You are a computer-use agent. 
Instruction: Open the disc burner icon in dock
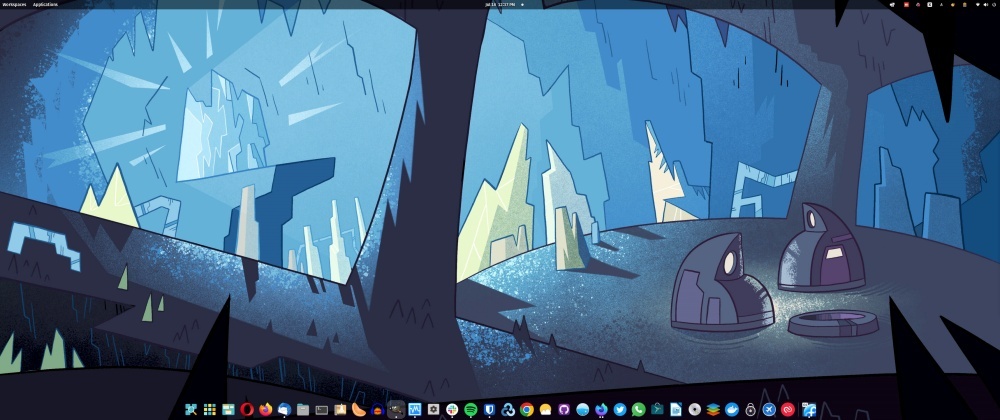tap(695, 409)
